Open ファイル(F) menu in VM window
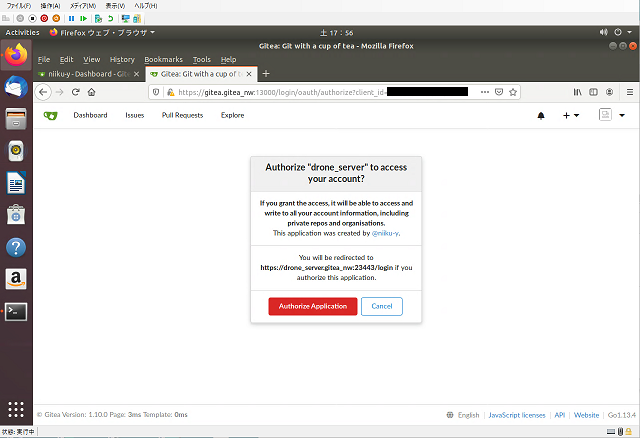The height and width of the screenshot is (438, 640). (18, 6)
